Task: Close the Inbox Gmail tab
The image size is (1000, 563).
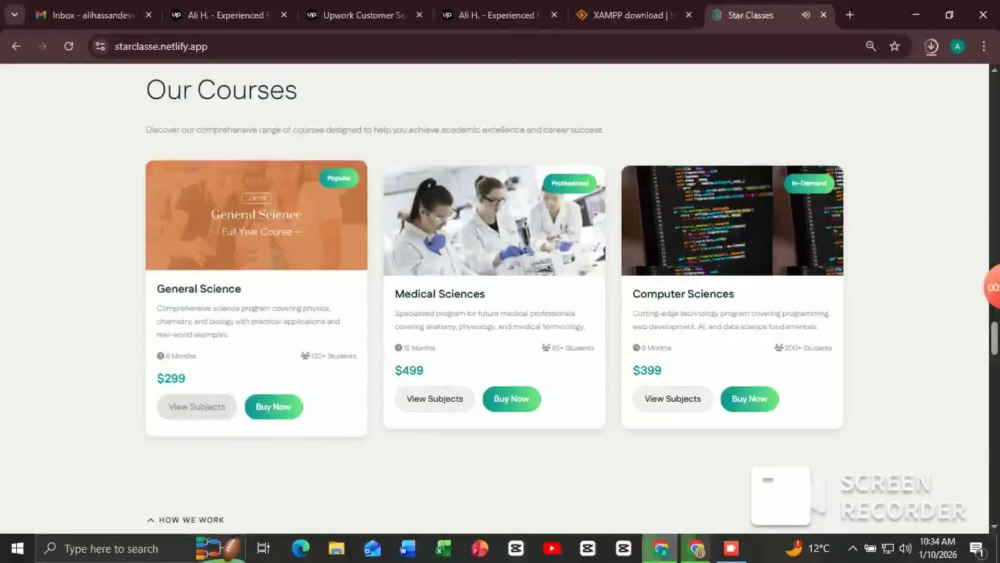Action: 149,15
